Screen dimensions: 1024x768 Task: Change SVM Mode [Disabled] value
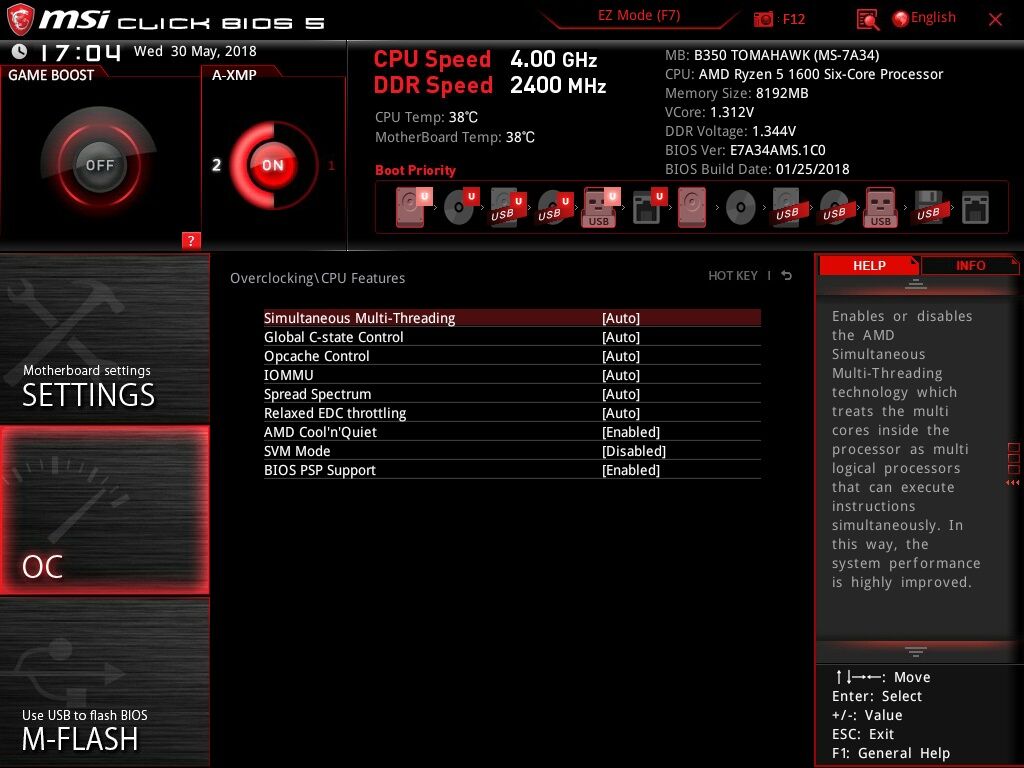click(x=633, y=451)
